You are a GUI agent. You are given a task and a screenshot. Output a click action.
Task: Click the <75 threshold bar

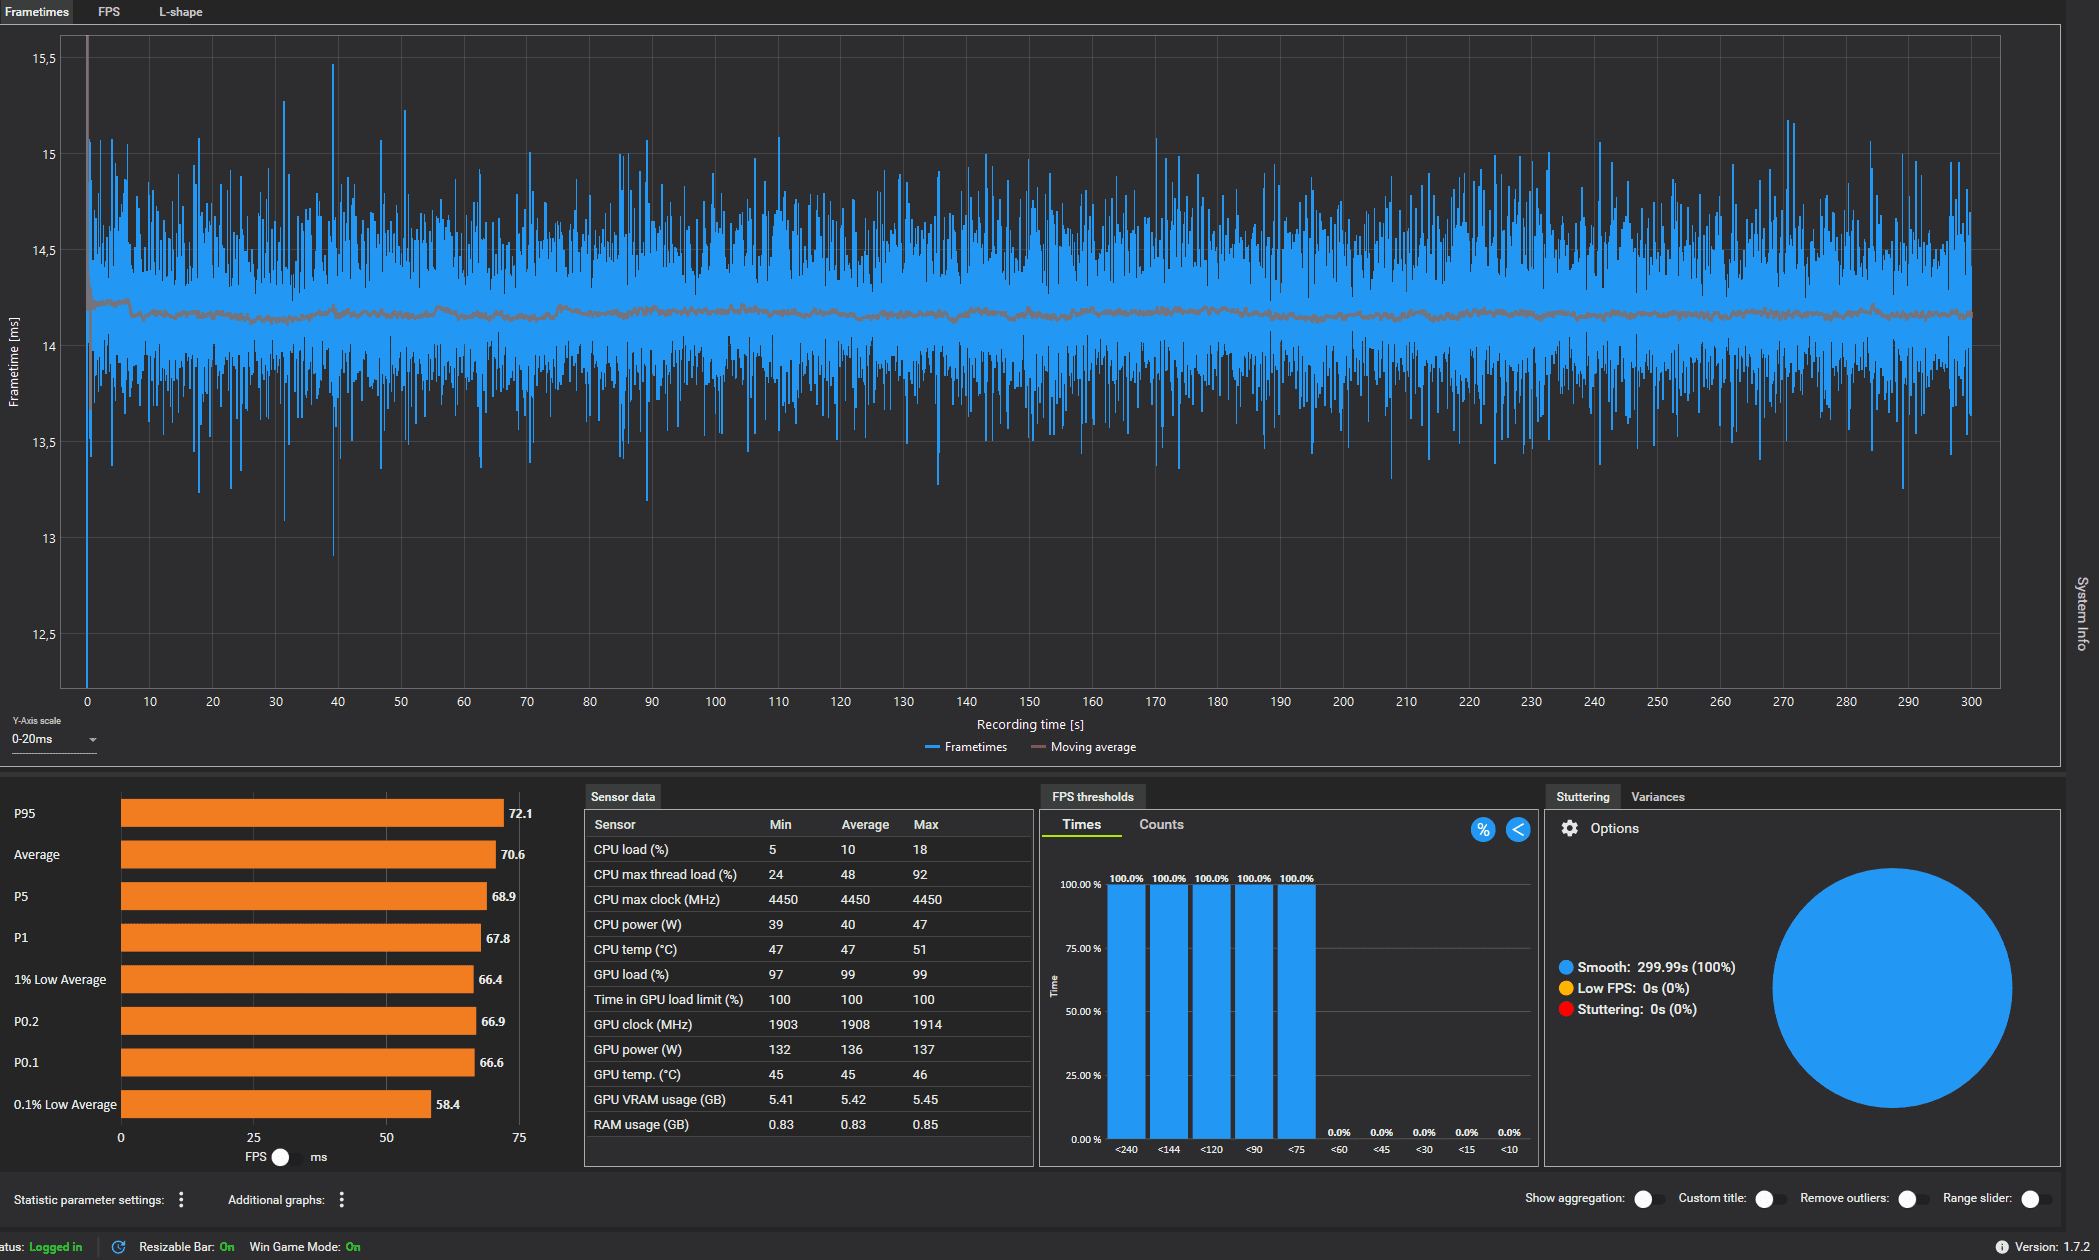pyautogui.click(x=1296, y=1012)
